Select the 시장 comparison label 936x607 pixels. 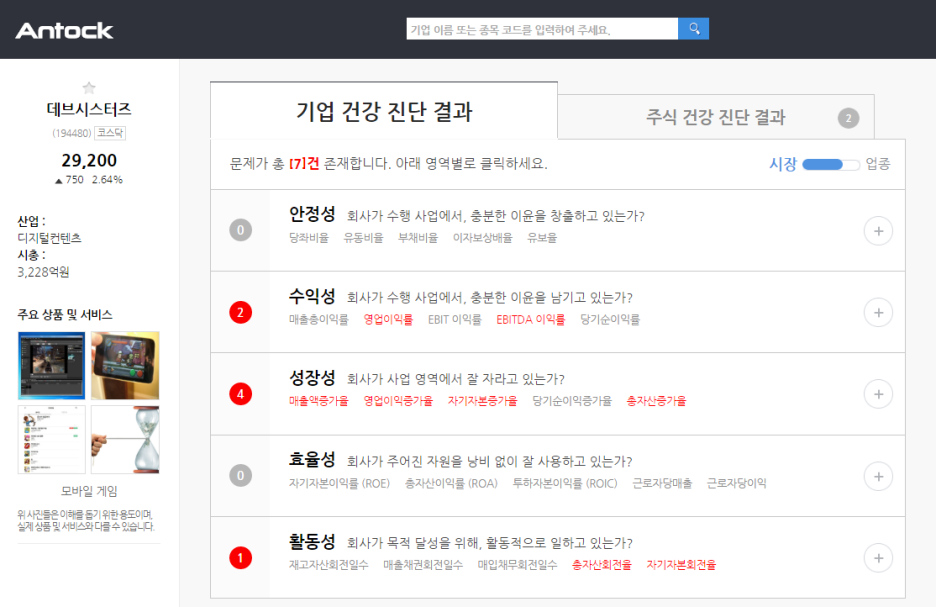click(x=783, y=164)
